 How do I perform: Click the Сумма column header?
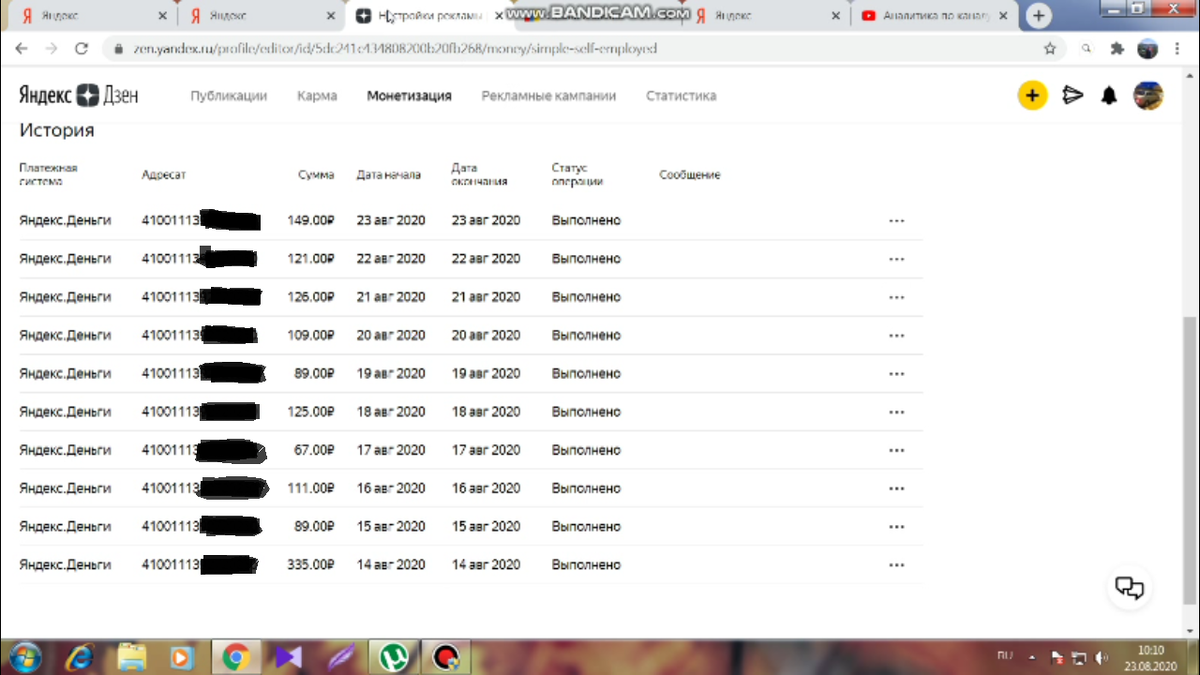point(316,175)
